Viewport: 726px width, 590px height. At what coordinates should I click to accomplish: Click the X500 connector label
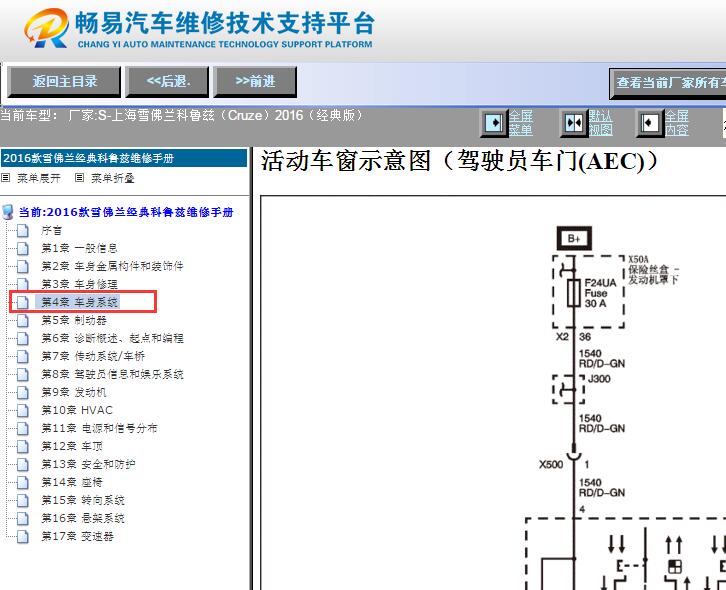pos(551,464)
